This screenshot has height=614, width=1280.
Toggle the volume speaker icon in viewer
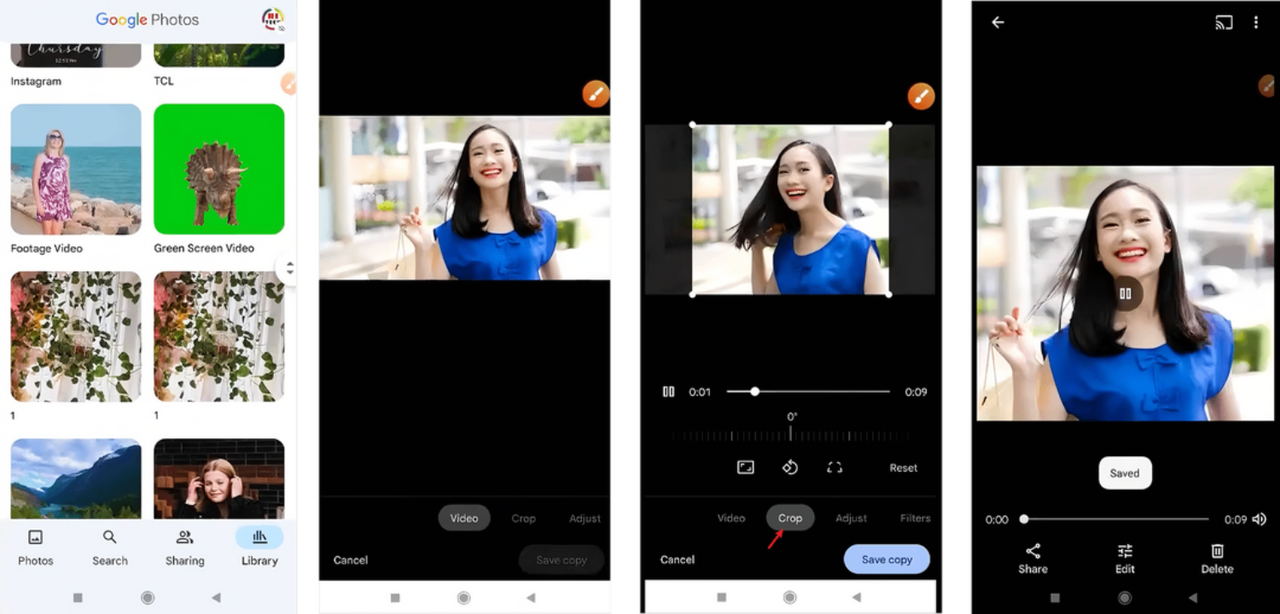pos(1259,519)
